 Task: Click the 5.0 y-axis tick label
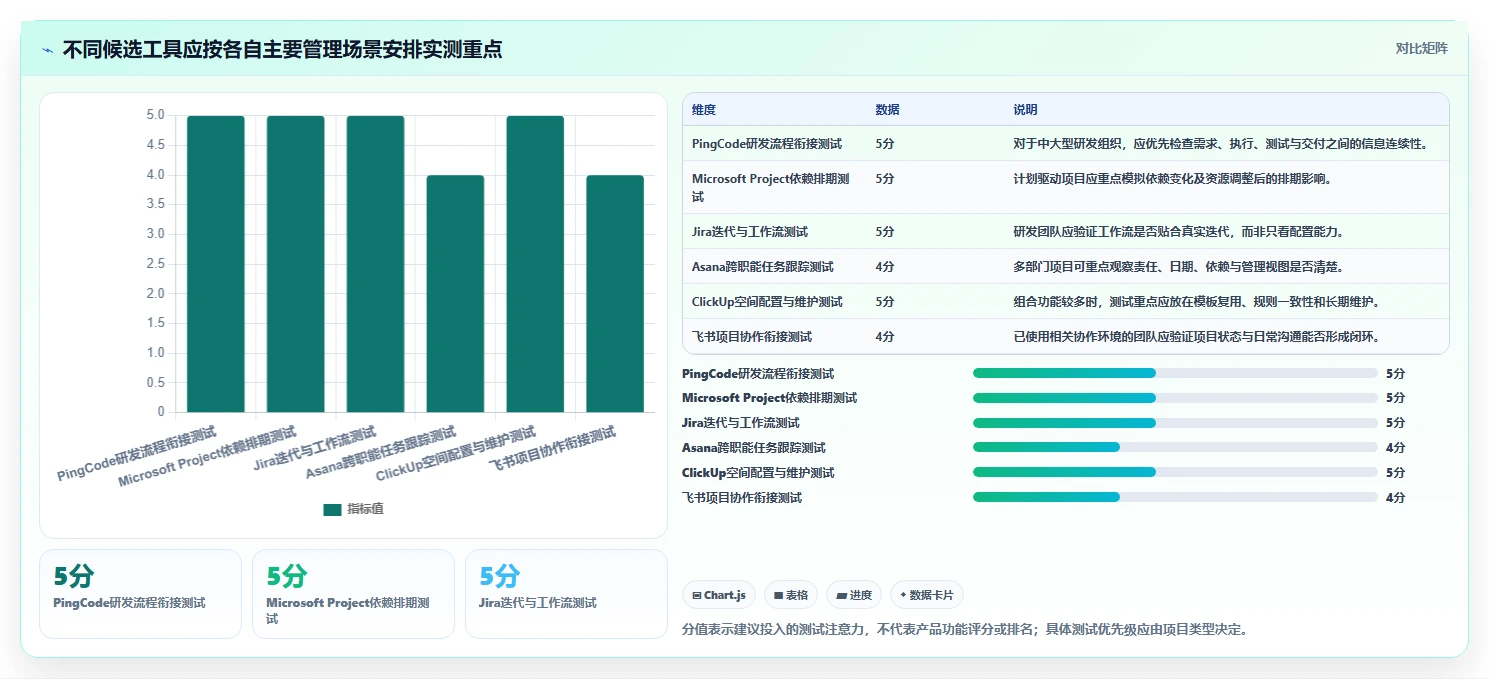click(x=155, y=115)
